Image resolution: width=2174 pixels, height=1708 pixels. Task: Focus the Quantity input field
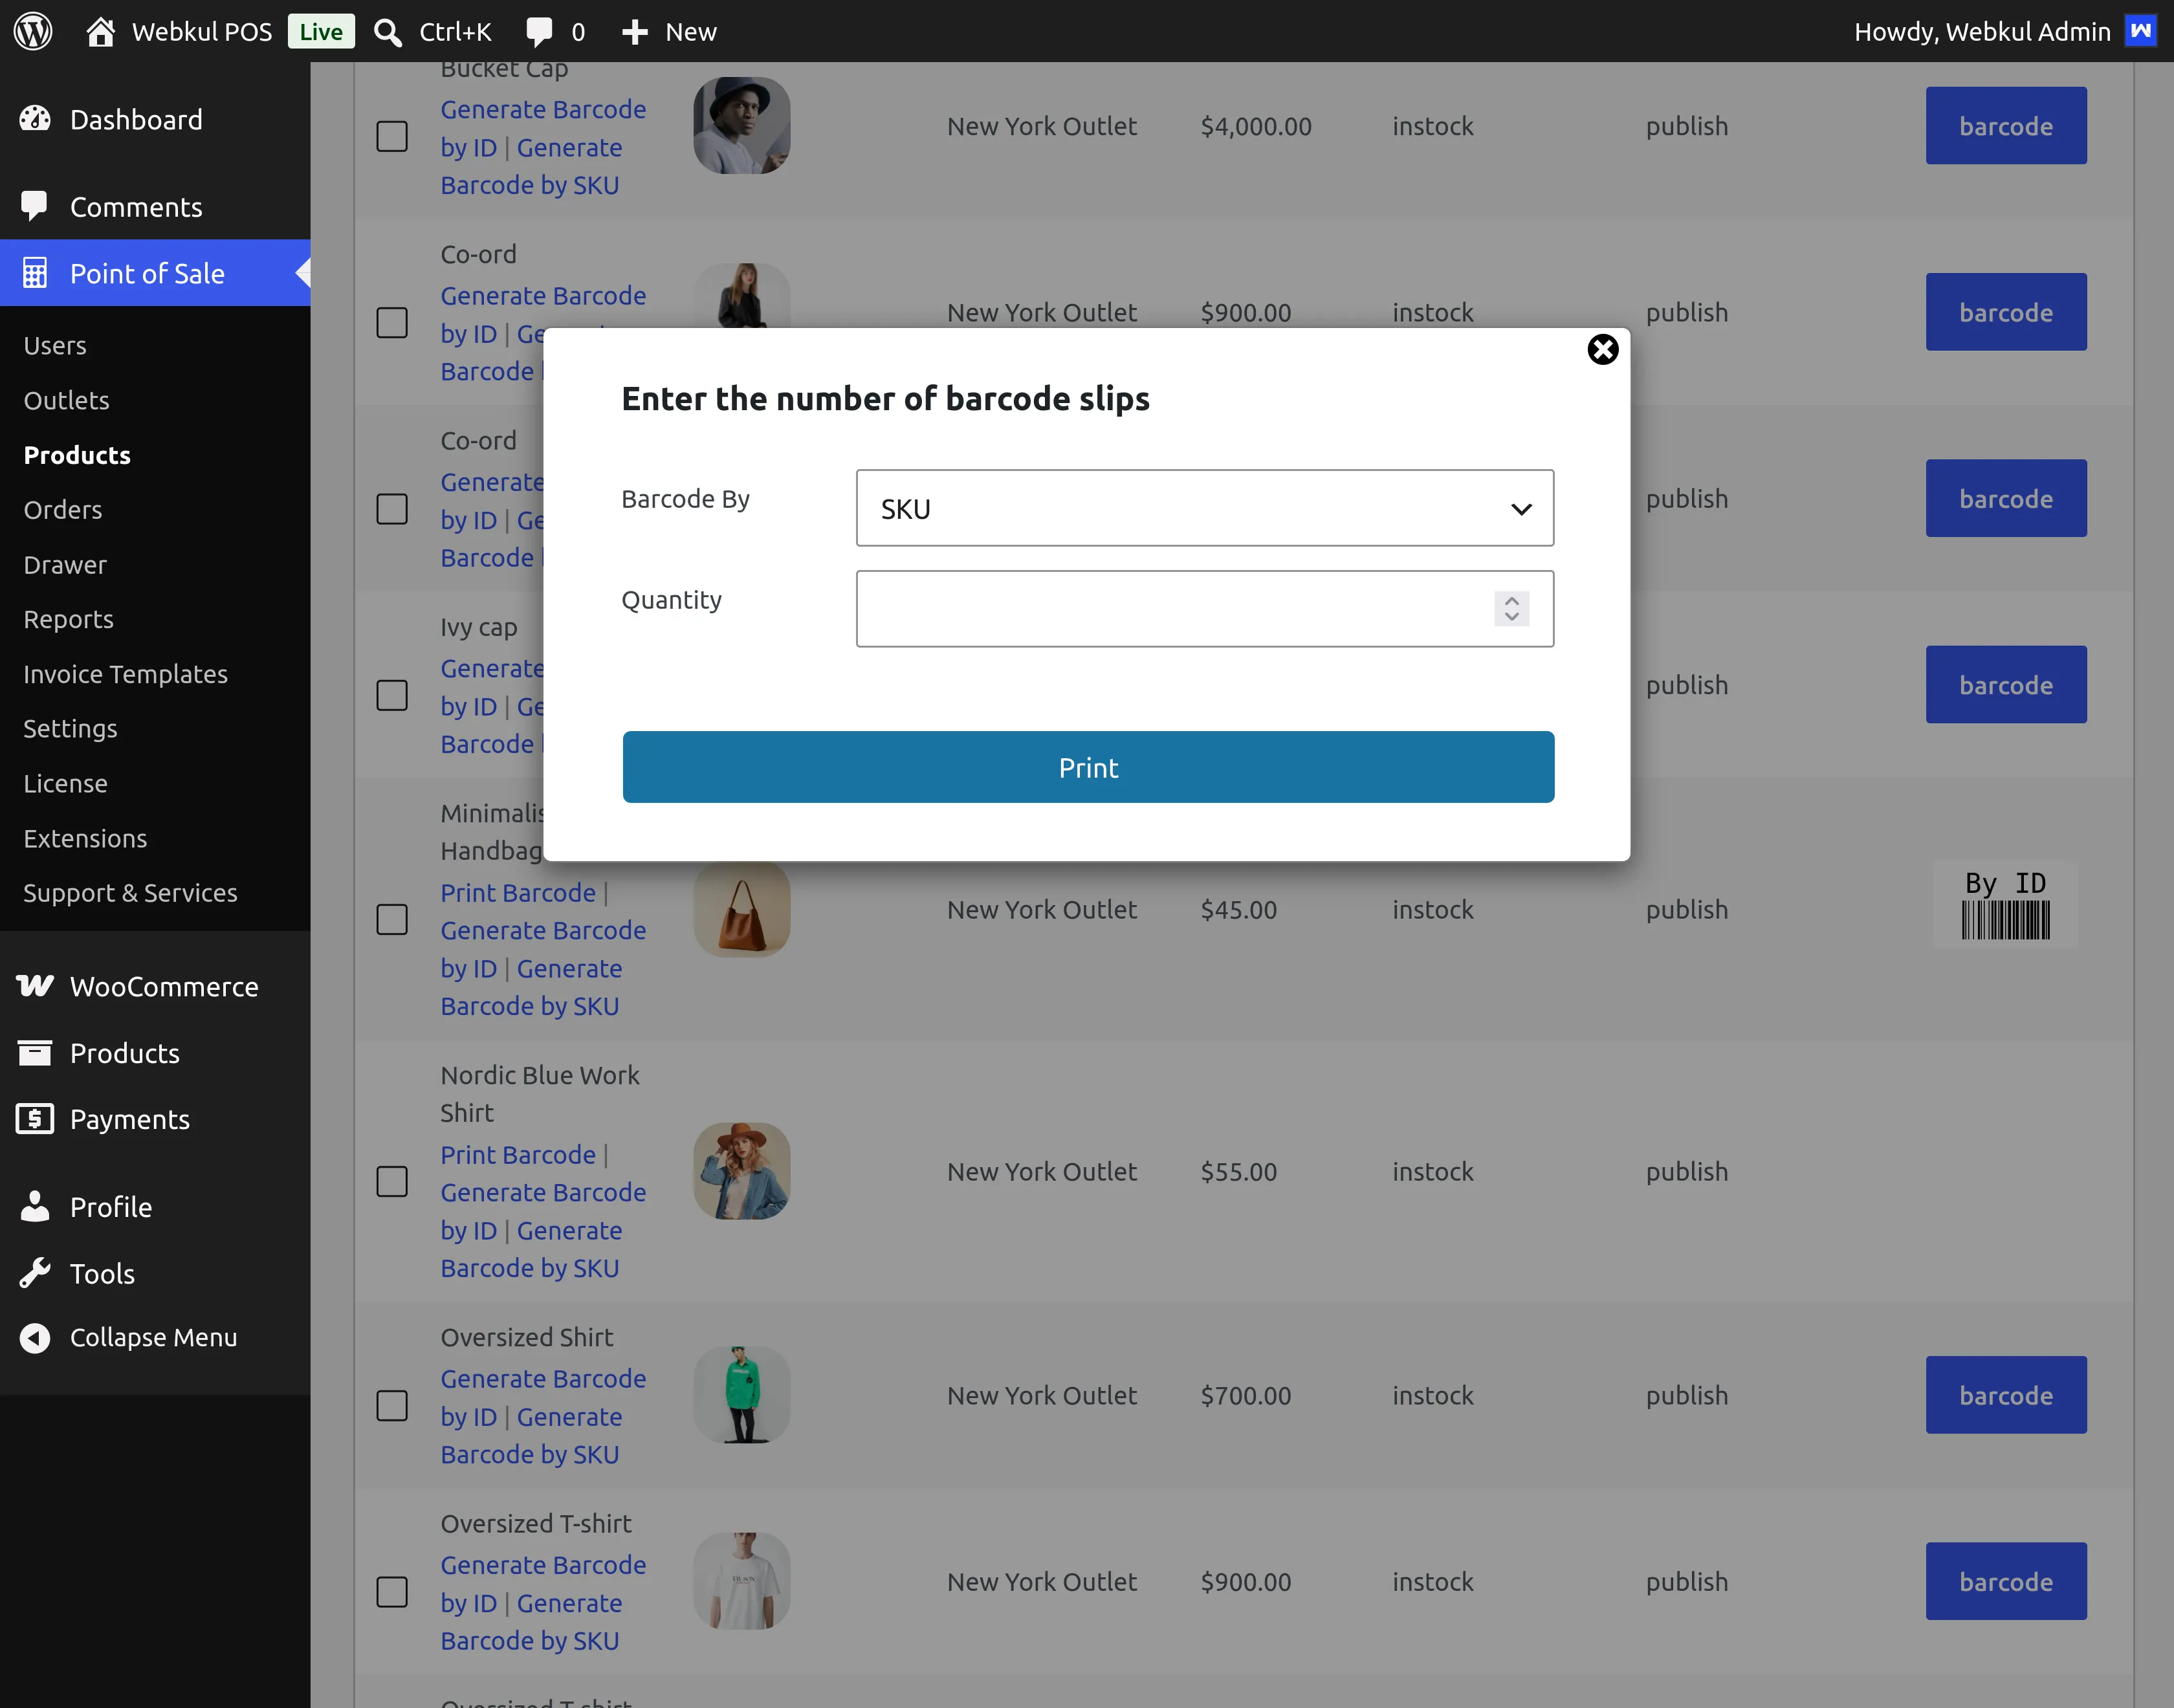tap(1205, 609)
